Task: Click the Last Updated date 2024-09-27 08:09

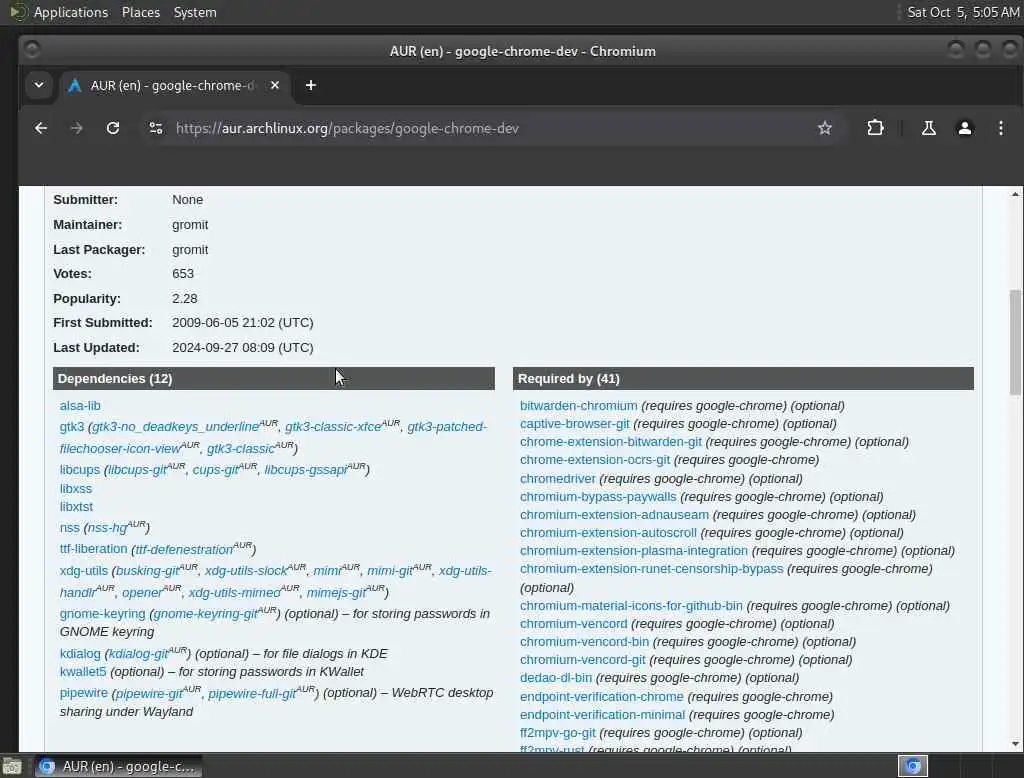Action: point(242,348)
